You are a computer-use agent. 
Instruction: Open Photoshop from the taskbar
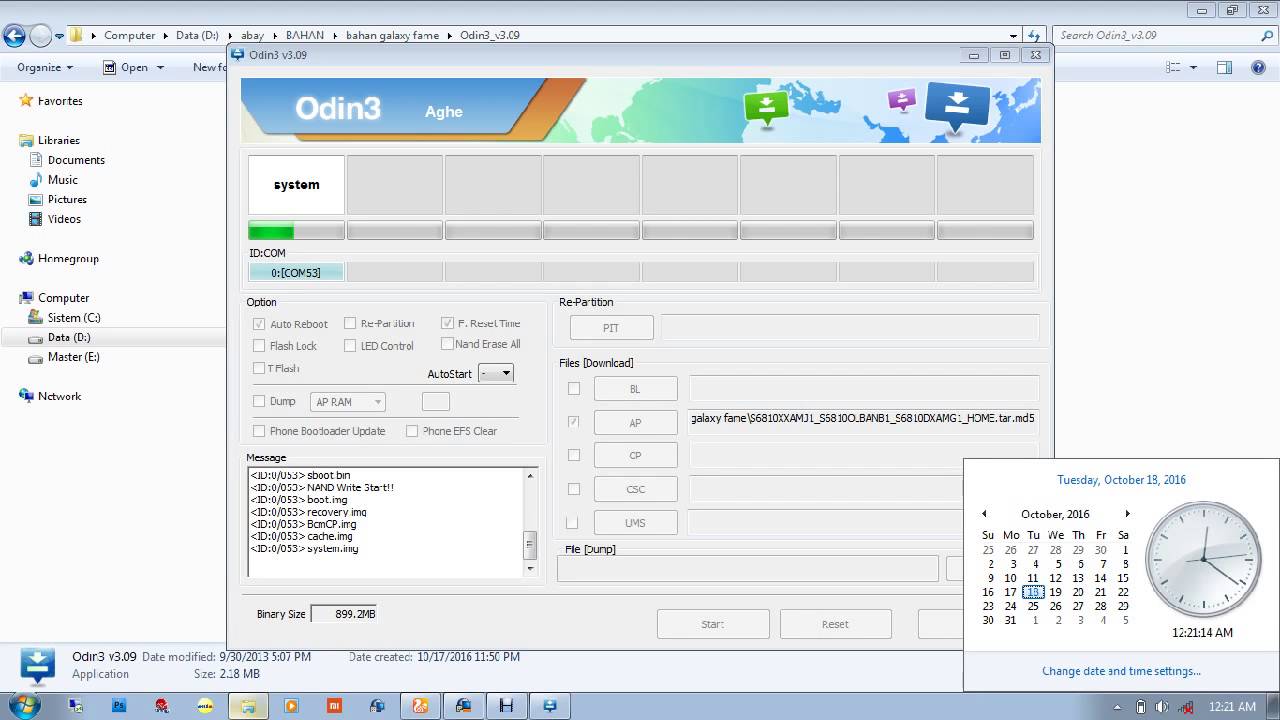click(119, 706)
